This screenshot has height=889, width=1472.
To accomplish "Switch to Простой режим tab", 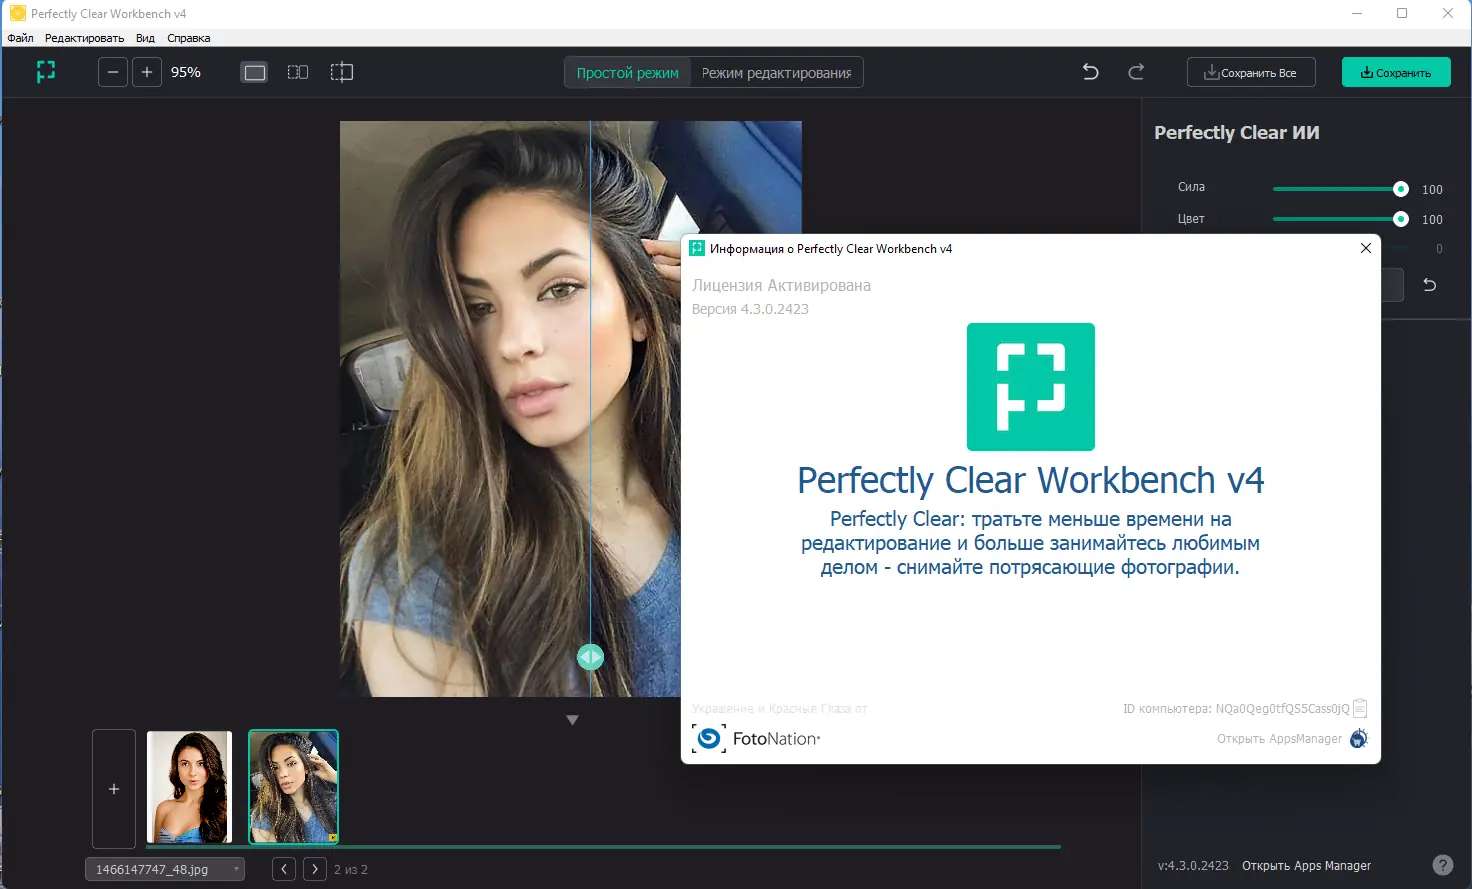I will pyautogui.click(x=628, y=73).
